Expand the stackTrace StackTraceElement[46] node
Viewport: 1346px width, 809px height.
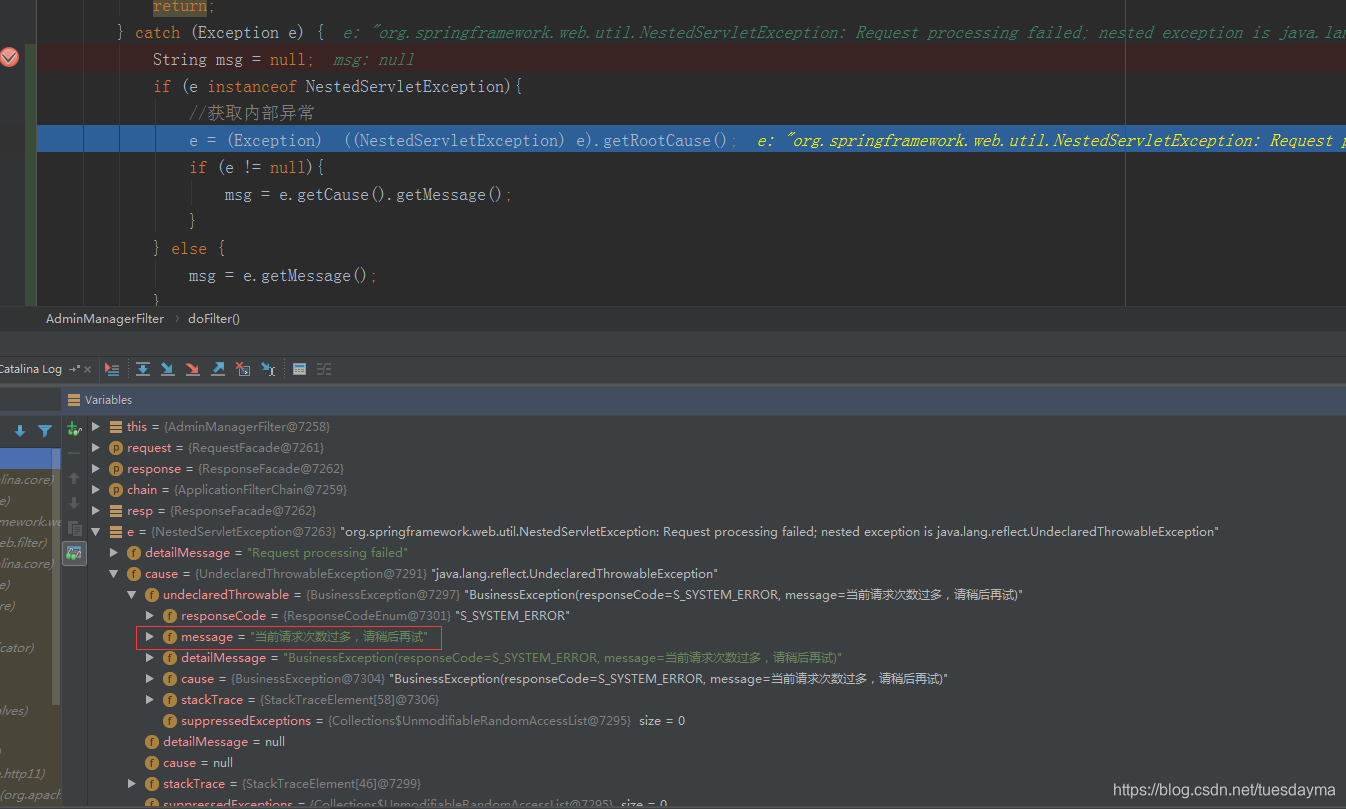tap(132, 784)
